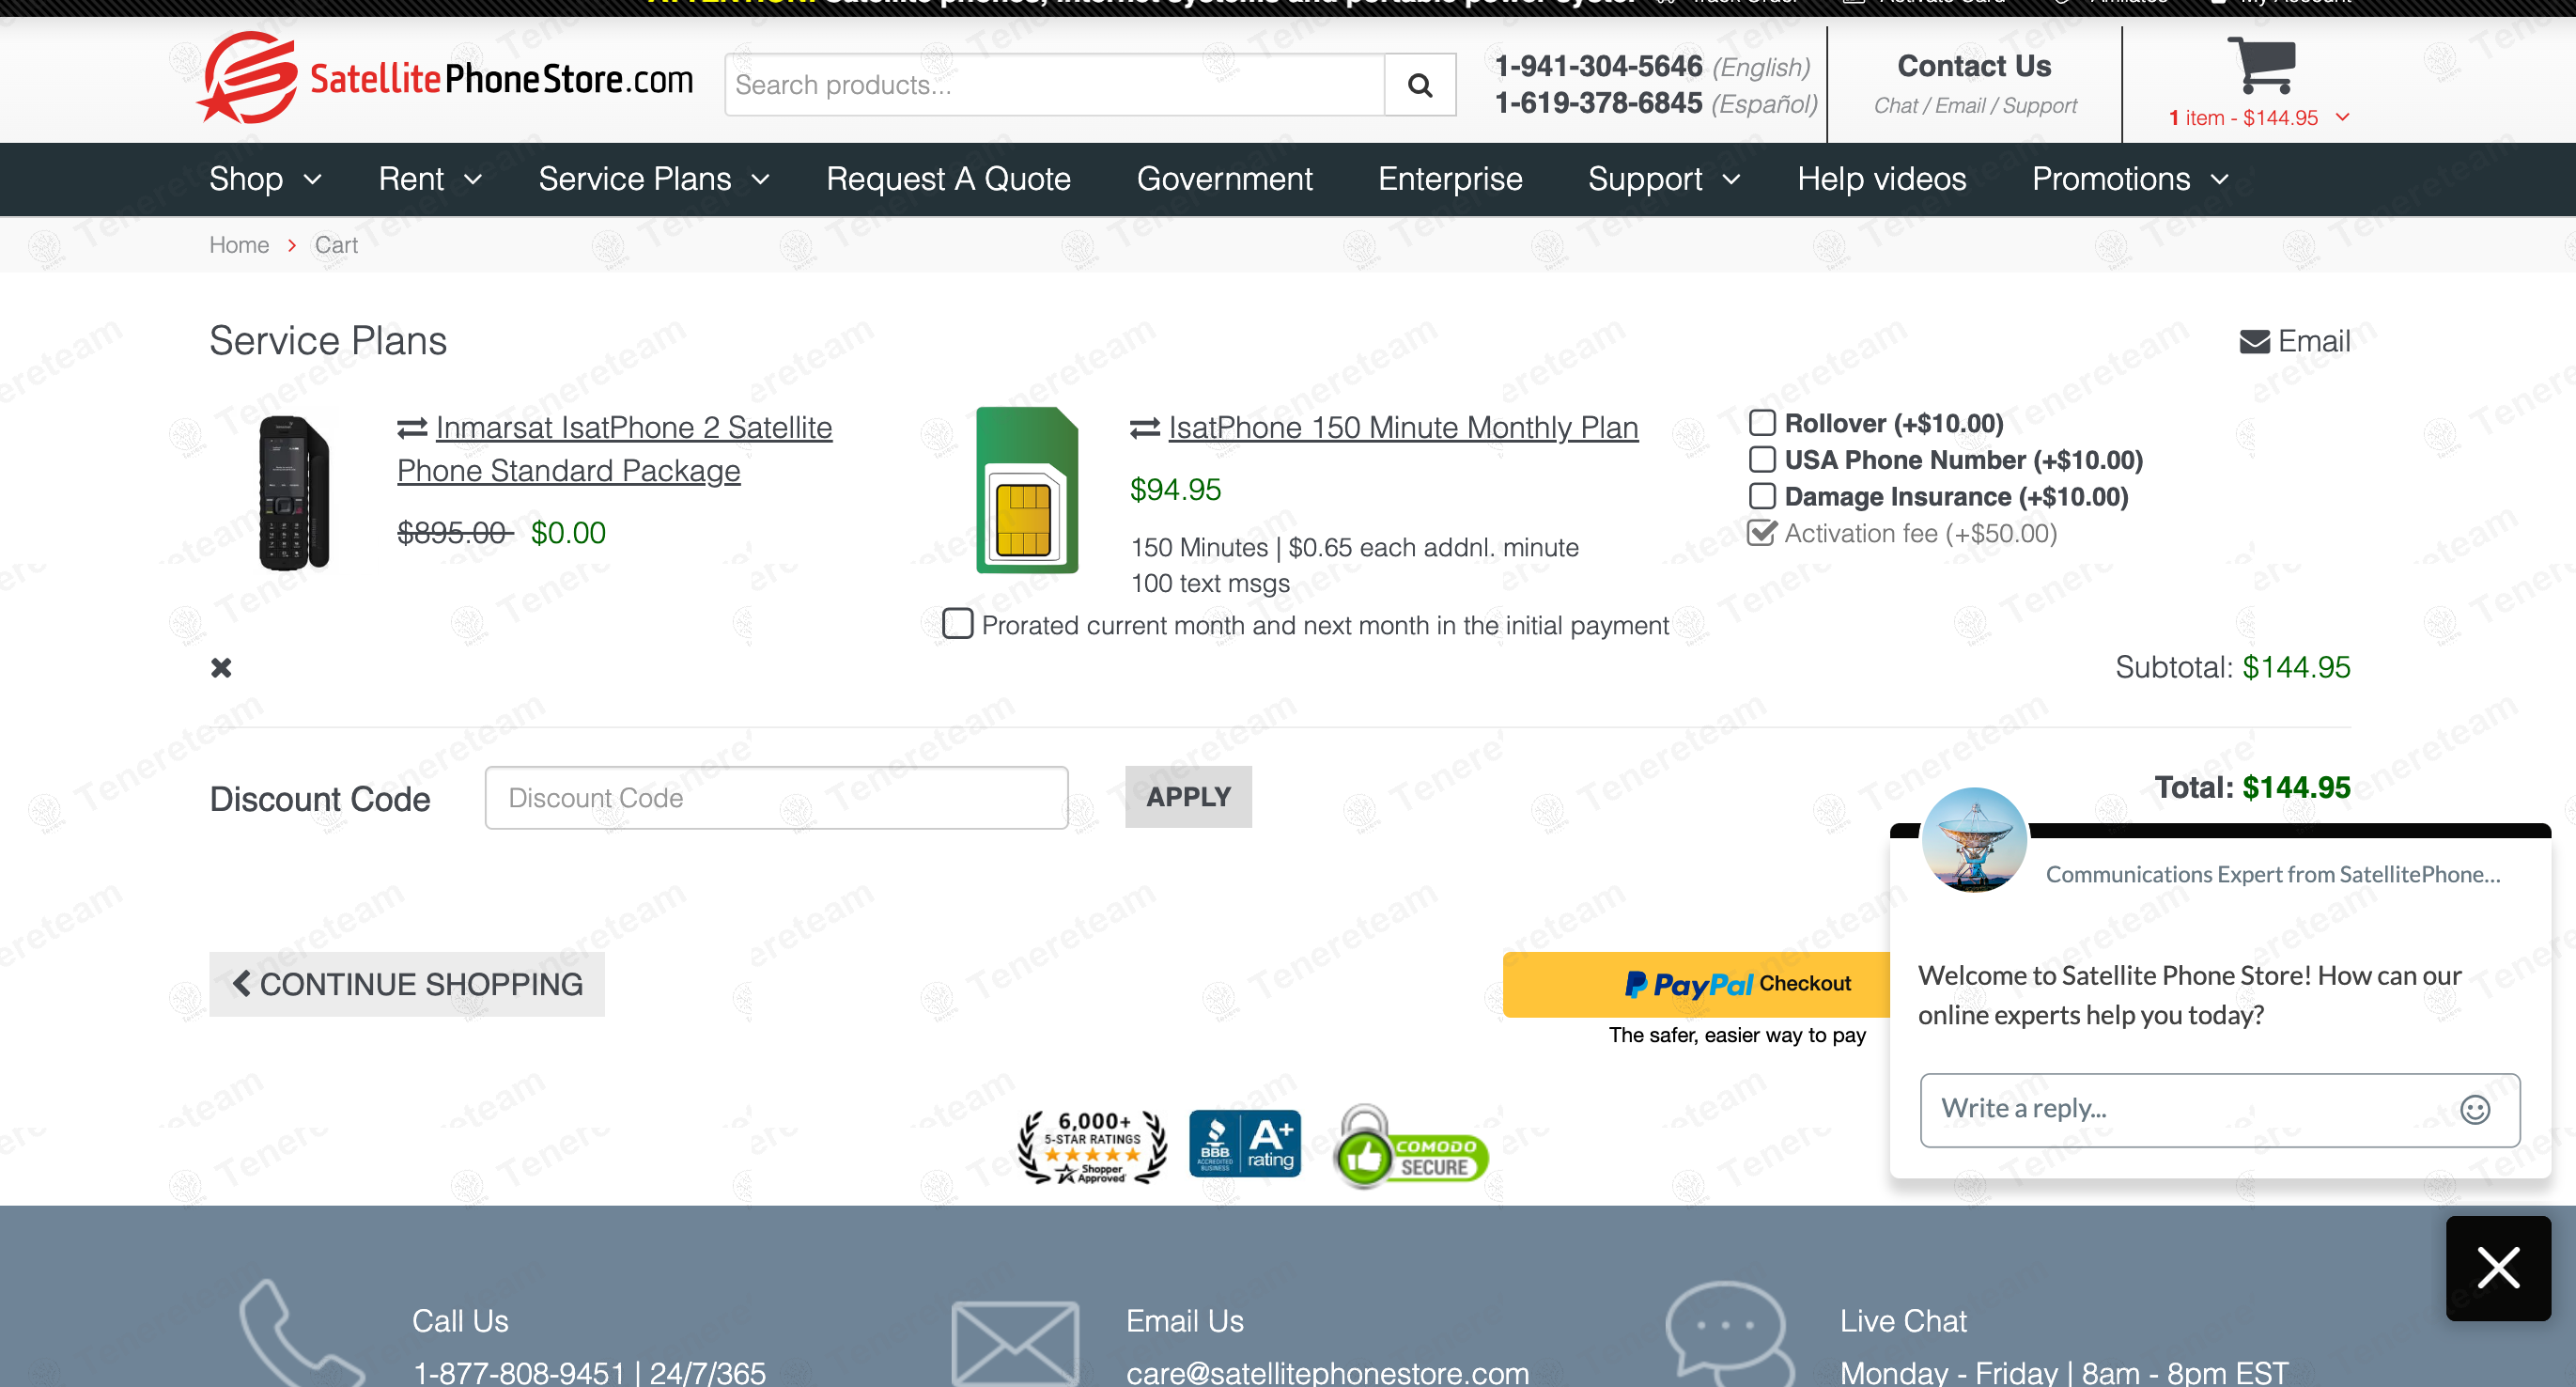Click the Total $144.95 amount

2296,788
